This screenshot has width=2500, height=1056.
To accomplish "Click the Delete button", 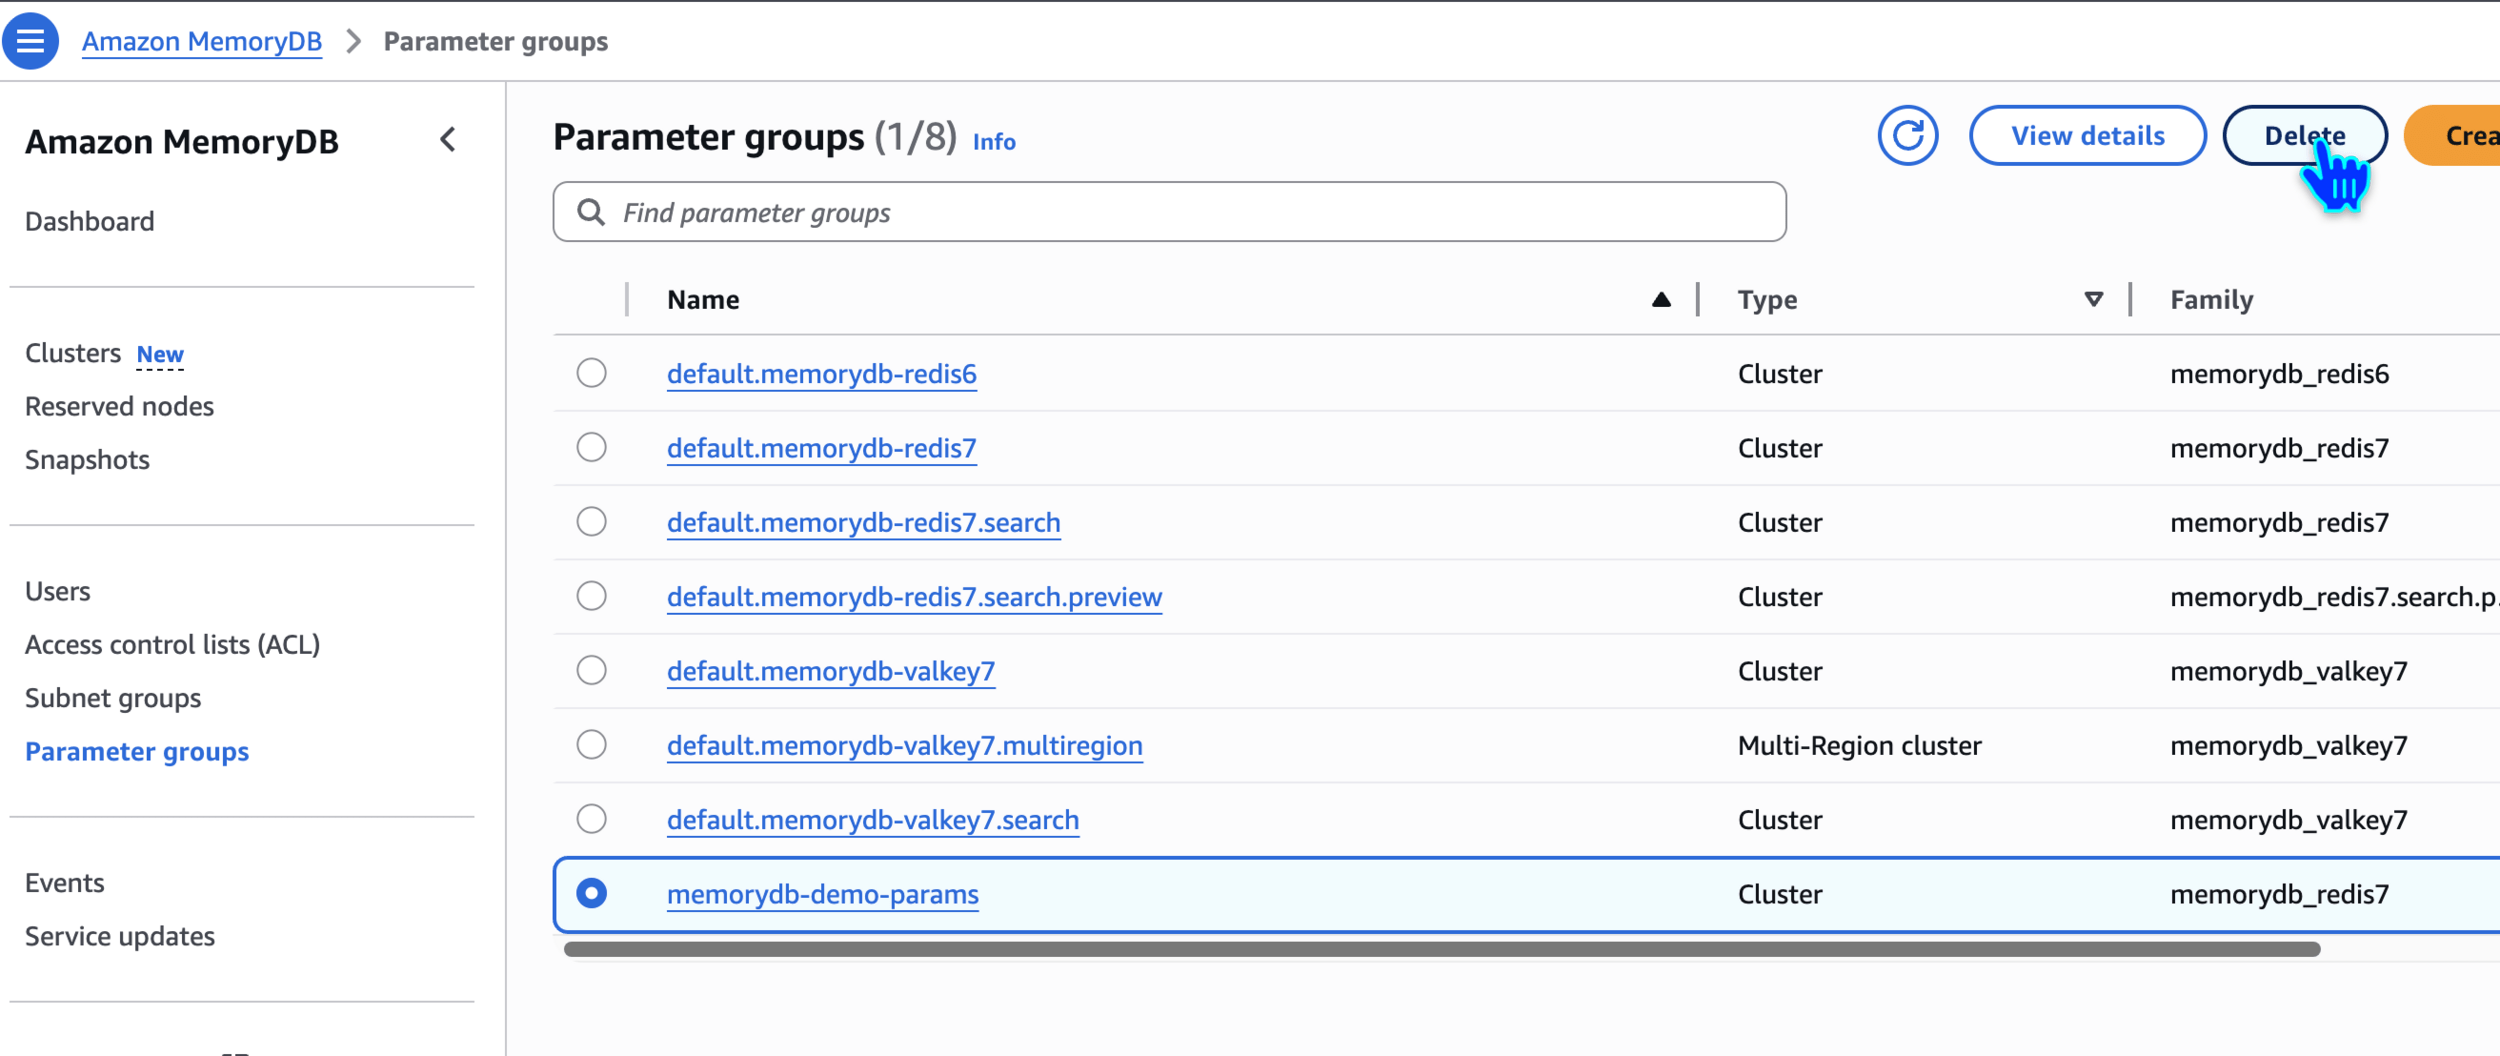I will pyautogui.click(x=2305, y=136).
